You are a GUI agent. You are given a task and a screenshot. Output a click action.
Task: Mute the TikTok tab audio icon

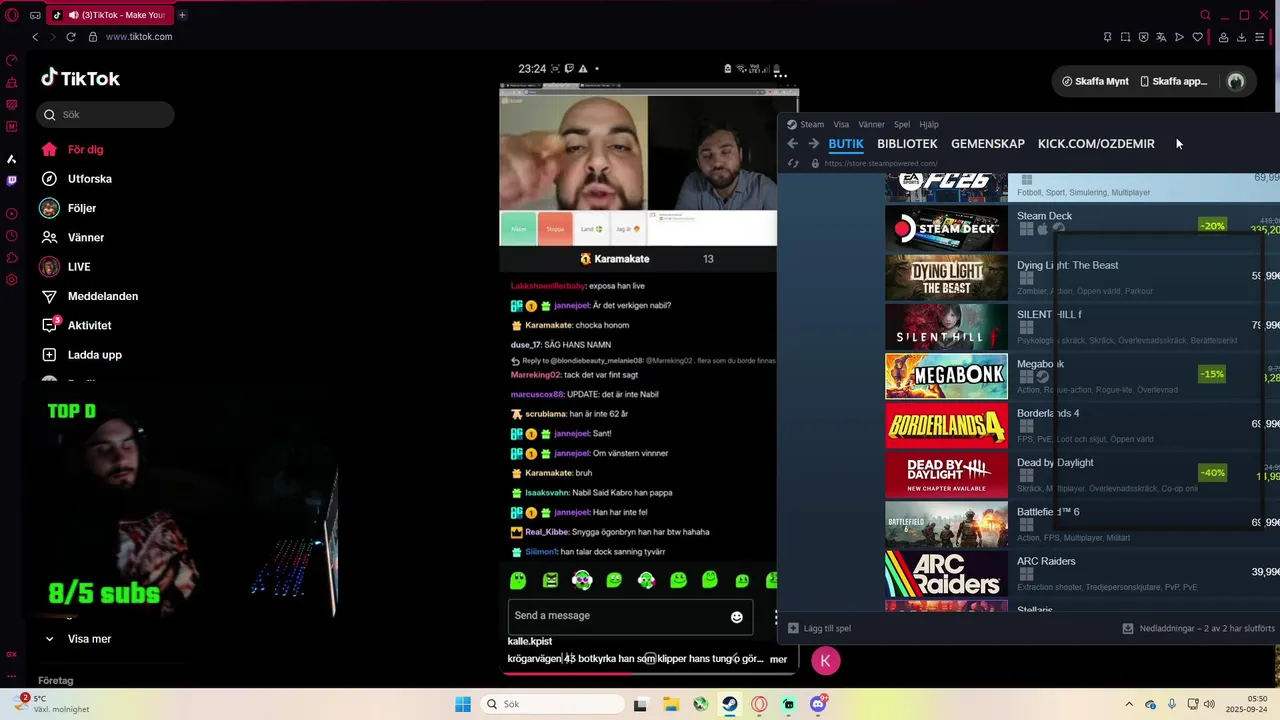click(x=74, y=15)
